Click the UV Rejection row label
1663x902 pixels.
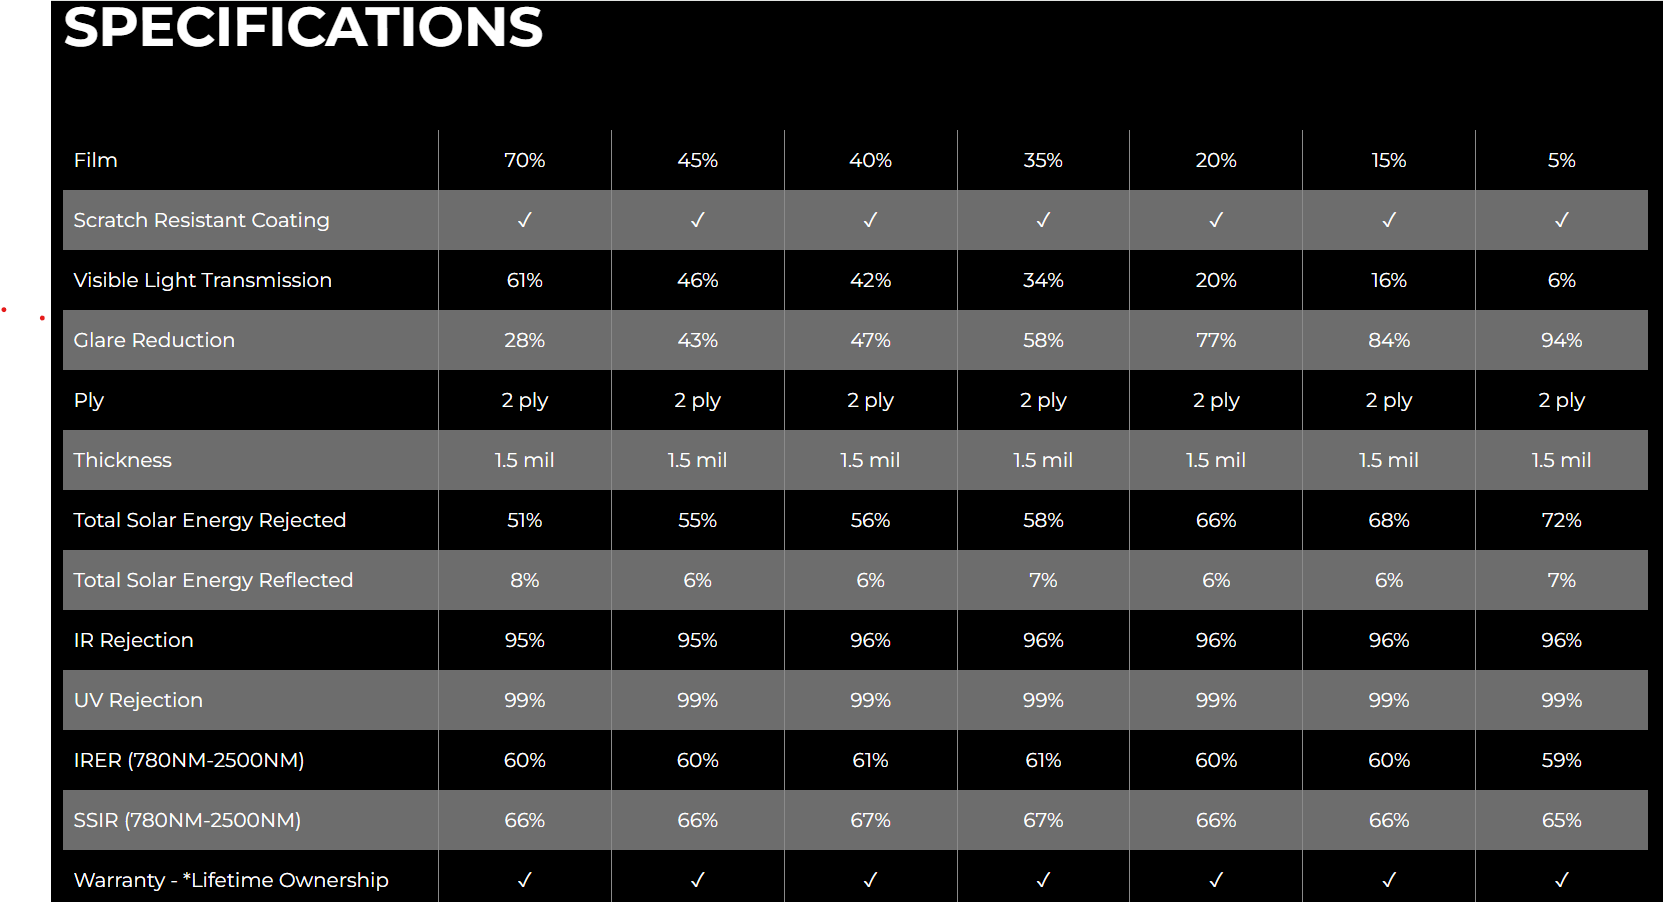tap(138, 700)
